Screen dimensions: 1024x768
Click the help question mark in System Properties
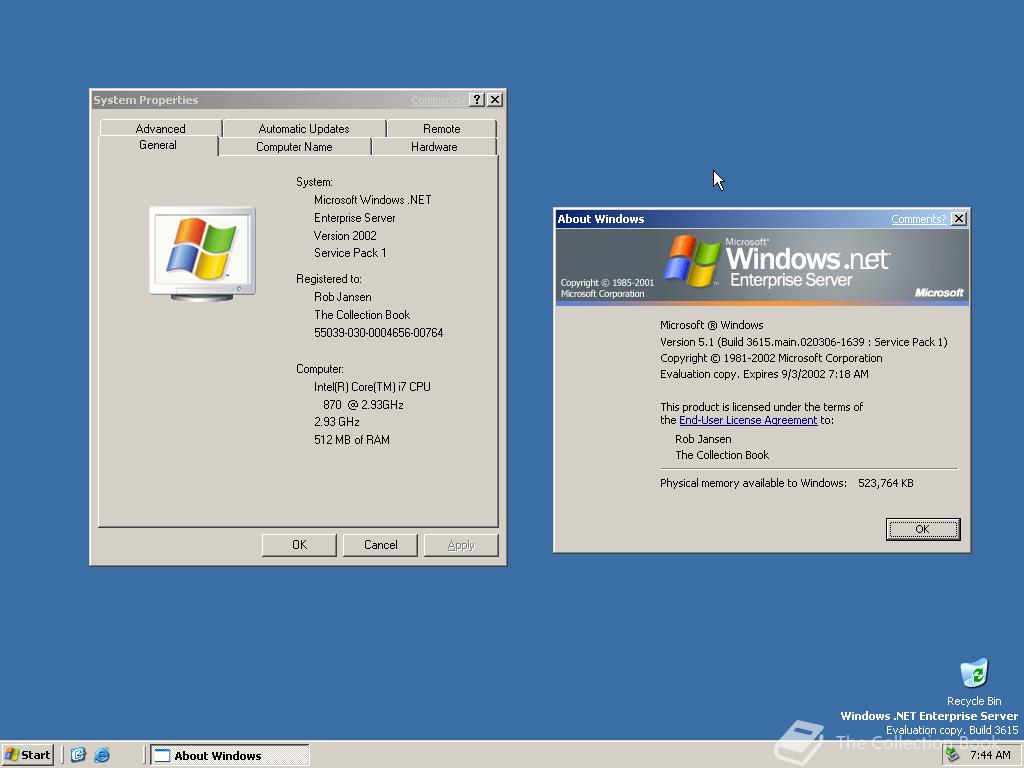click(x=477, y=100)
